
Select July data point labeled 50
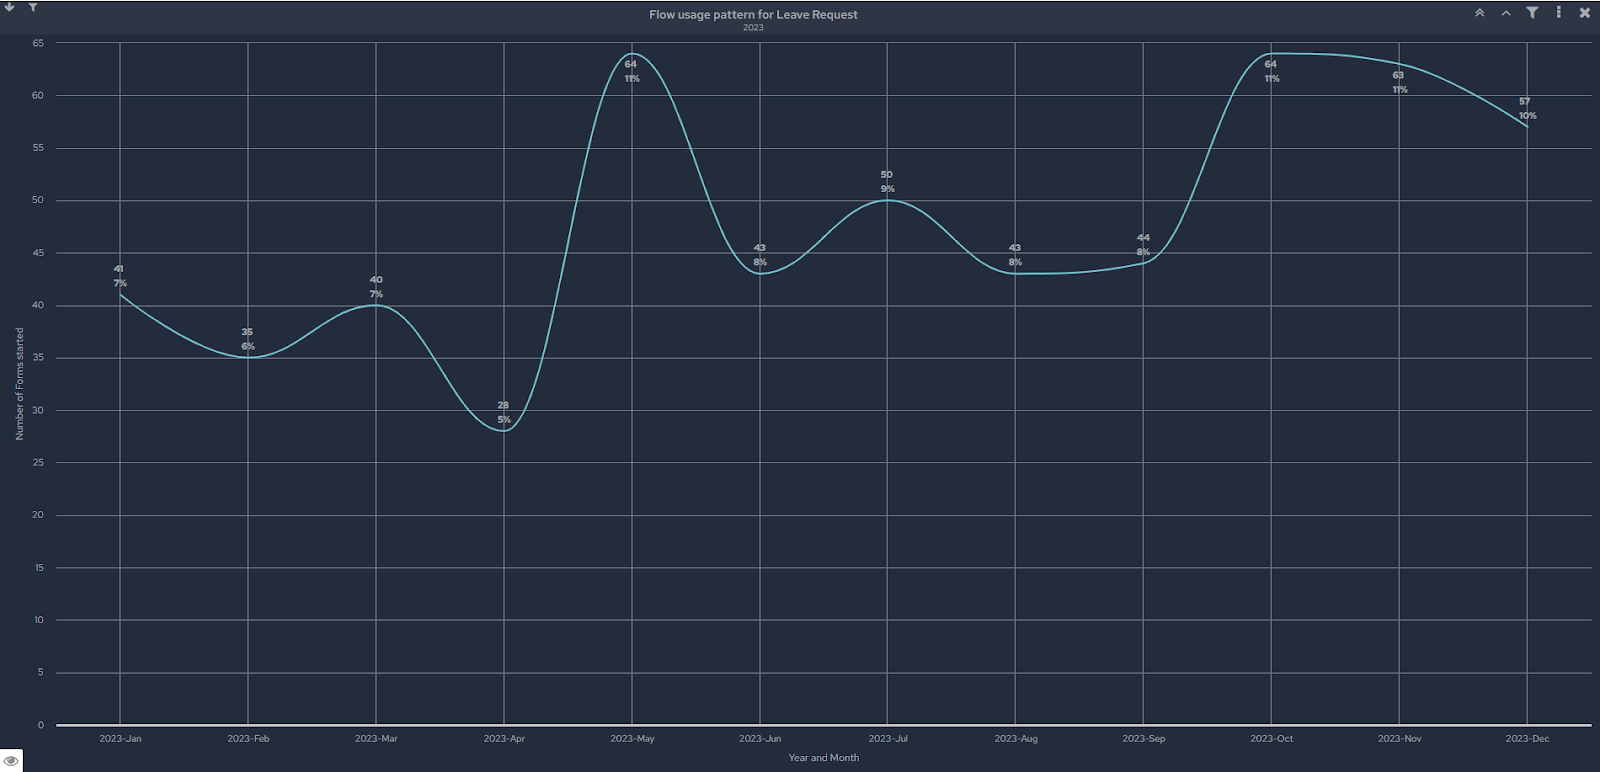[x=888, y=200]
